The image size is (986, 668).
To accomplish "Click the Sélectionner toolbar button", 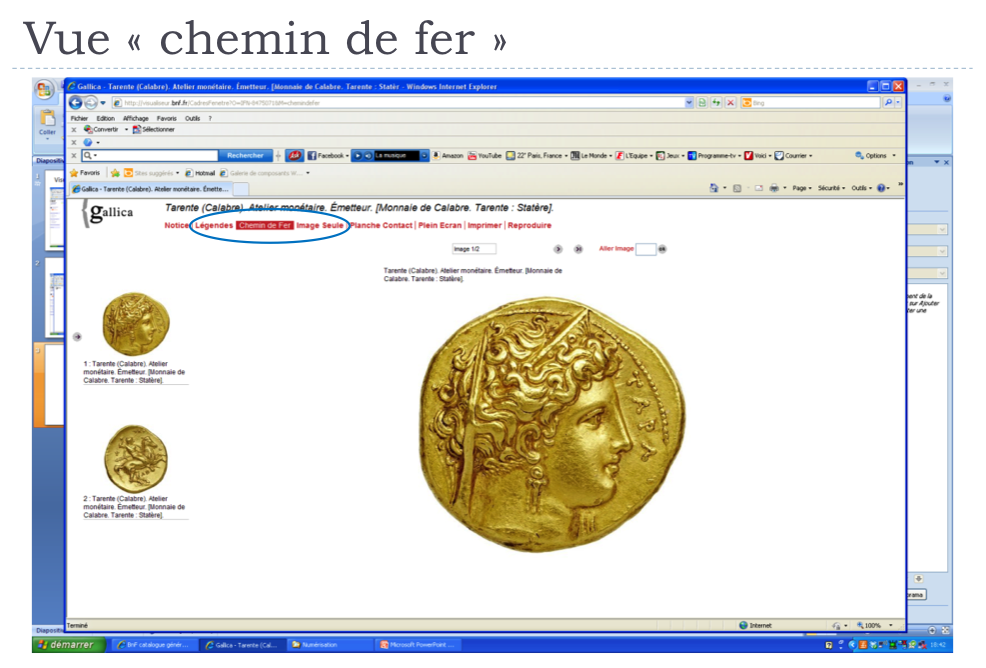I will [x=153, y=130].
